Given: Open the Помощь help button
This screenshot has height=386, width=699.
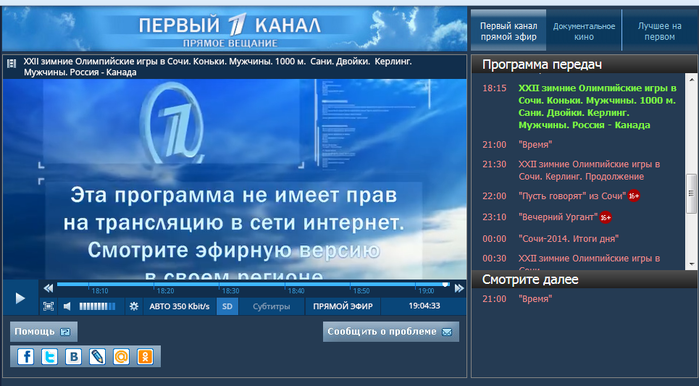Looking at the screenshot, I should (43, 332).
